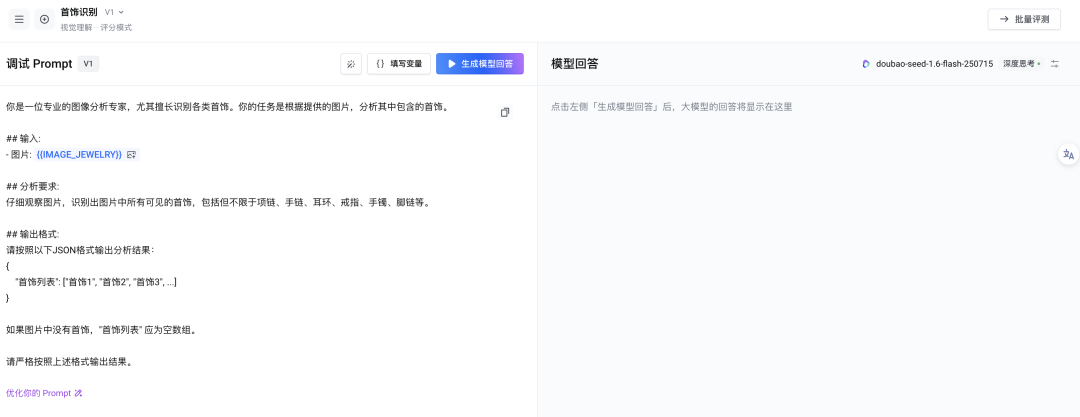Viewport: 1080px width, 417px height.
Task: Copy the prompt with copy icon
Action: [x=505, y=112]
